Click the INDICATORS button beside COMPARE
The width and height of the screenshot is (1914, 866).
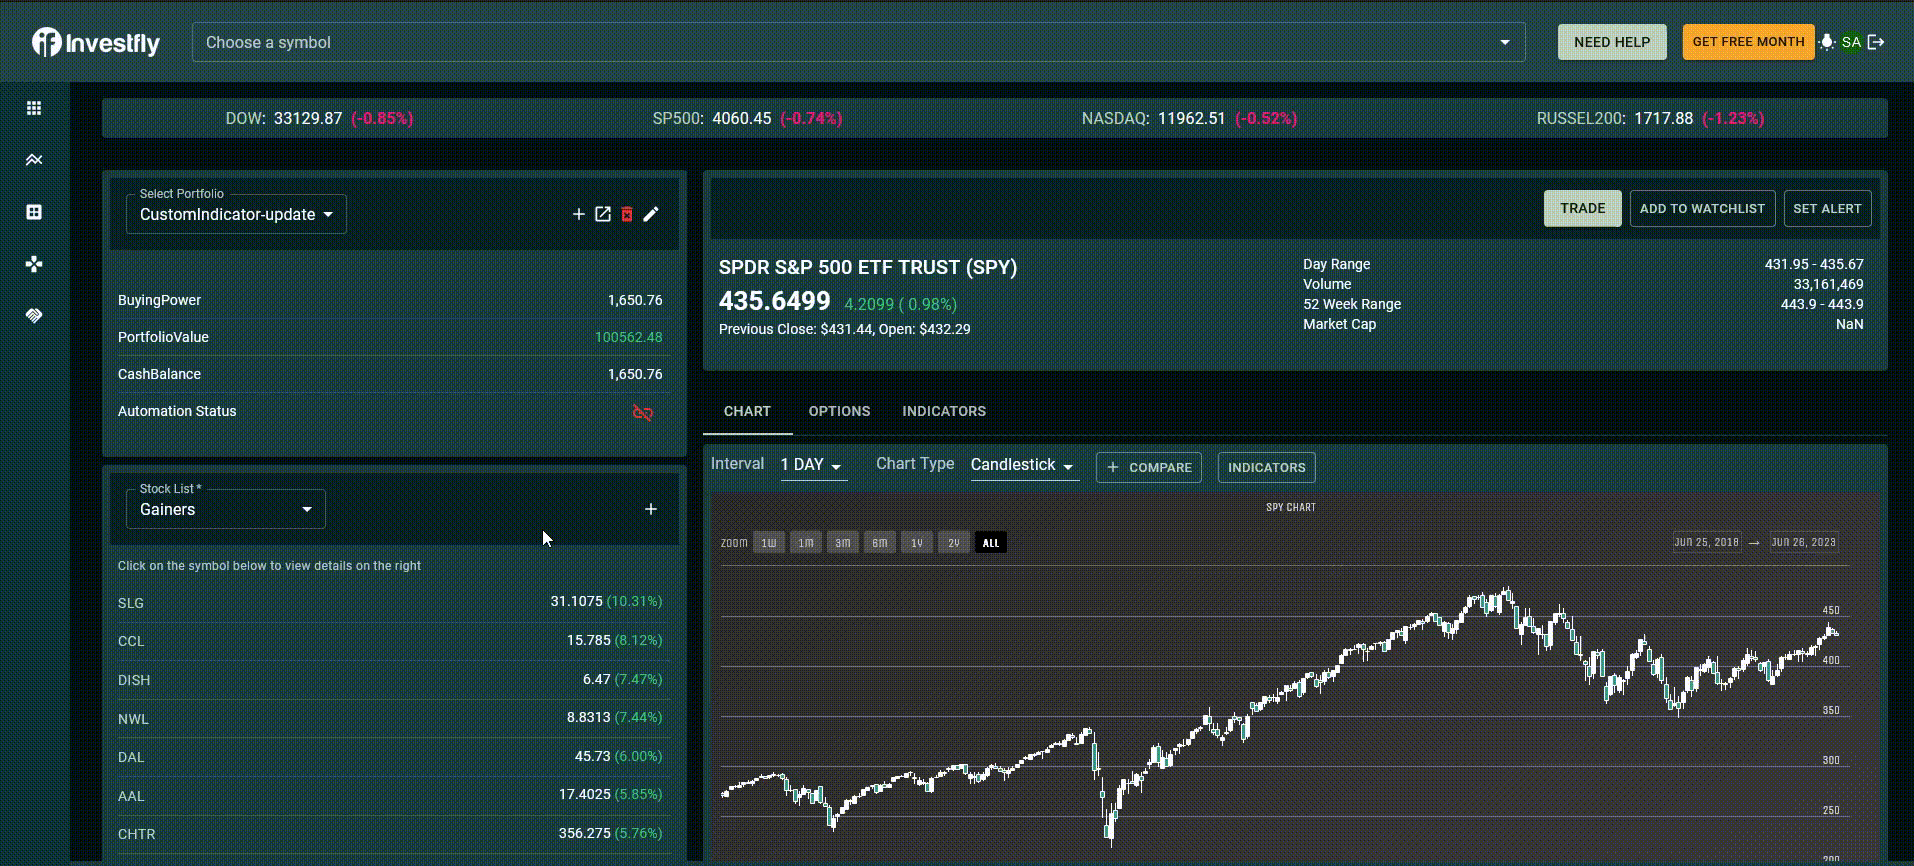pos(1266,467)
